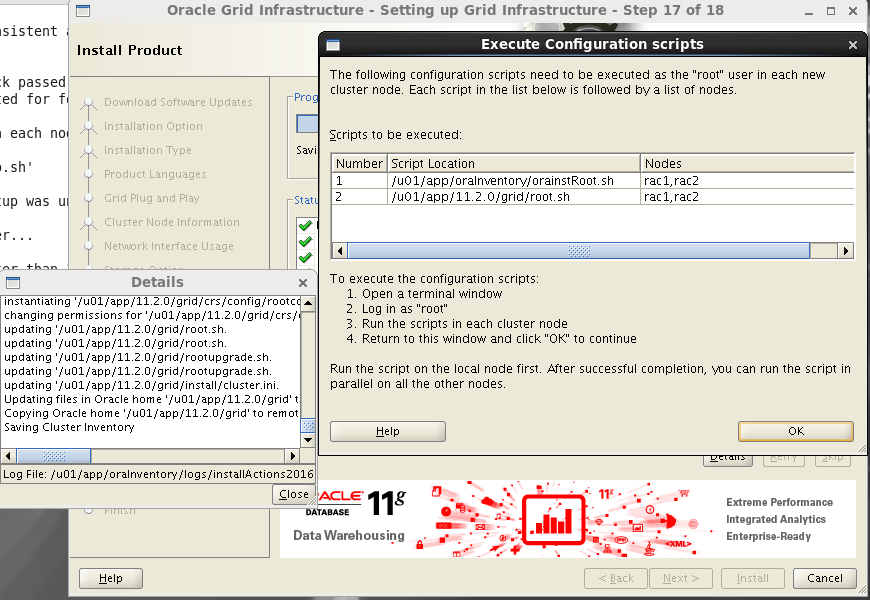The width and height of the screenshot is (870, 600).
Task: Click the 'Saving Cluster Inventory' log line
Action: point(69,427)
